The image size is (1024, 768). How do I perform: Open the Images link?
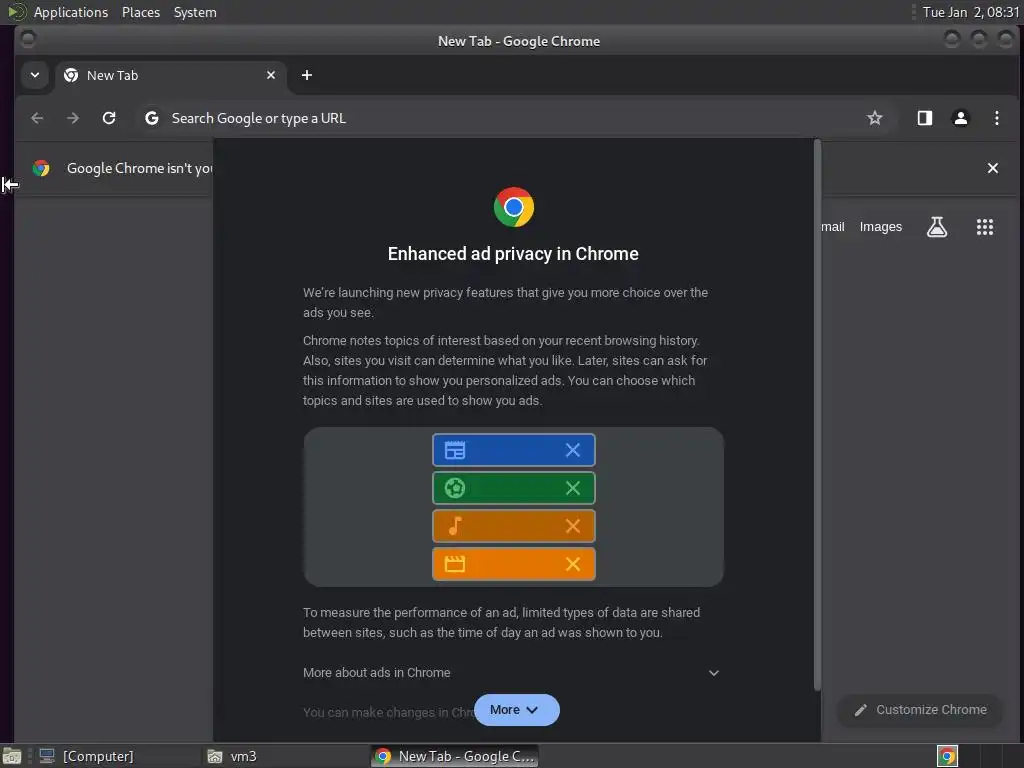880,227
